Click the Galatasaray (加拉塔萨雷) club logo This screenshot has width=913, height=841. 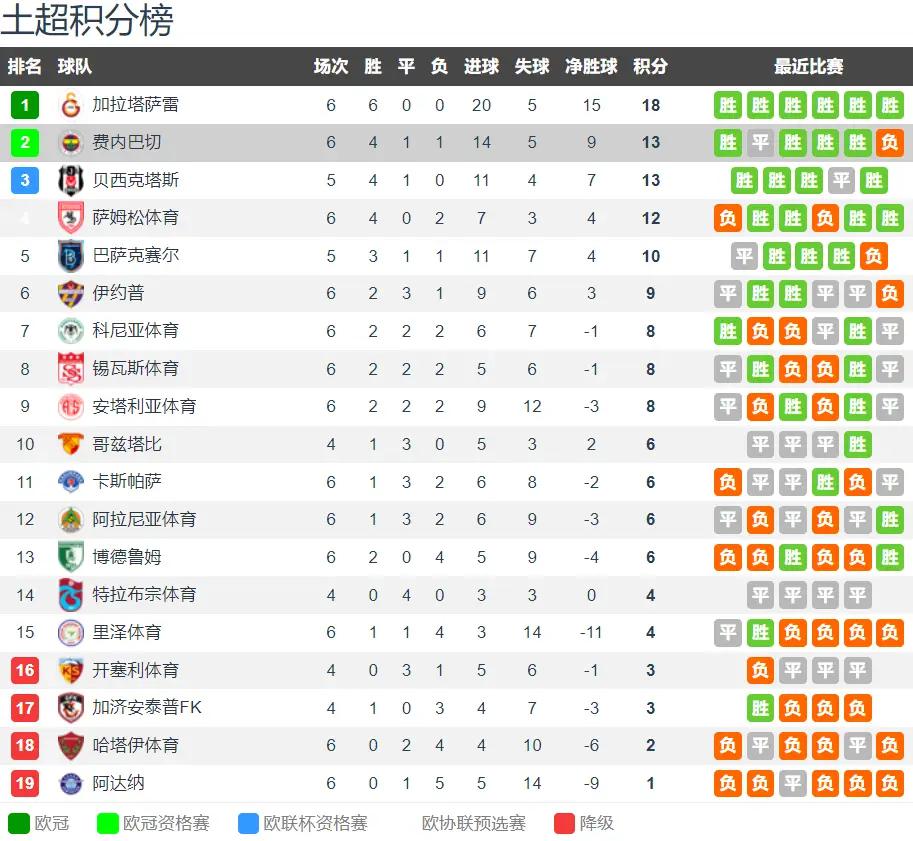tap(70, 105)
